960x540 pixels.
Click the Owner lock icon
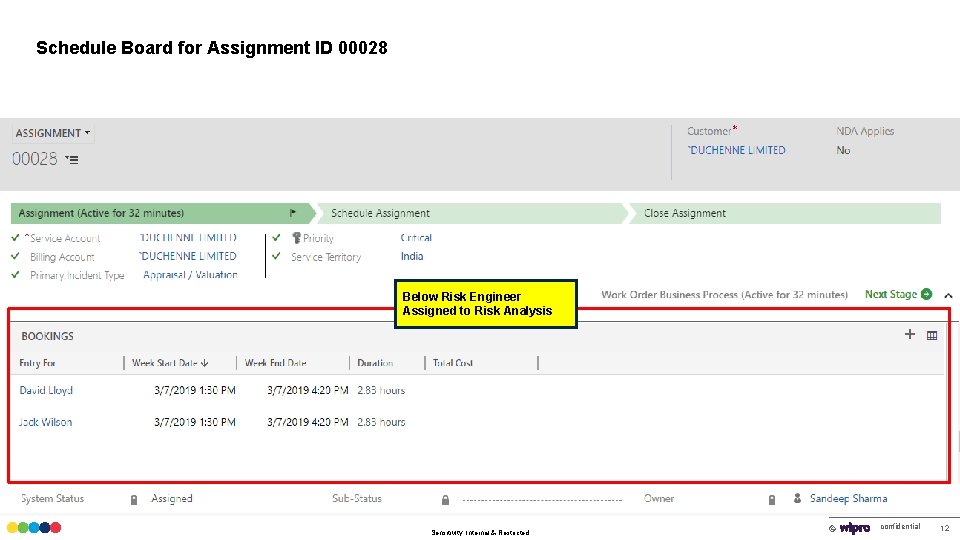(772, 500)
